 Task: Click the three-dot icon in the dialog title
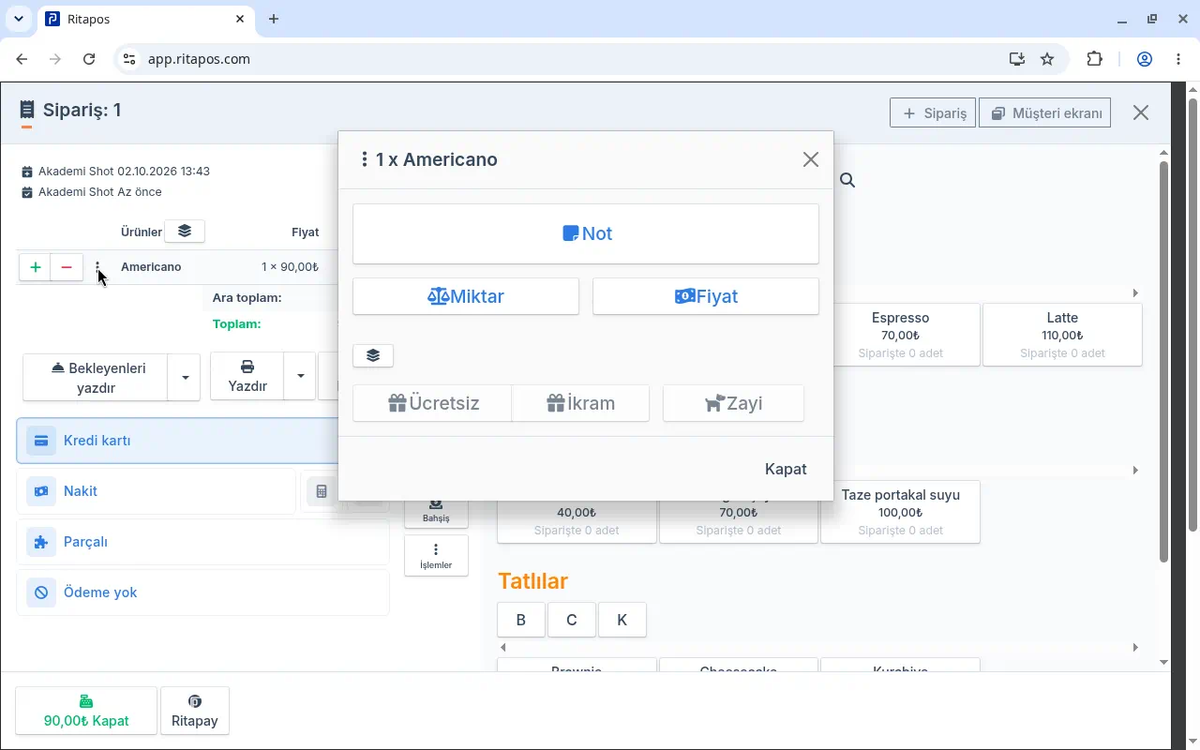[364, 160]
